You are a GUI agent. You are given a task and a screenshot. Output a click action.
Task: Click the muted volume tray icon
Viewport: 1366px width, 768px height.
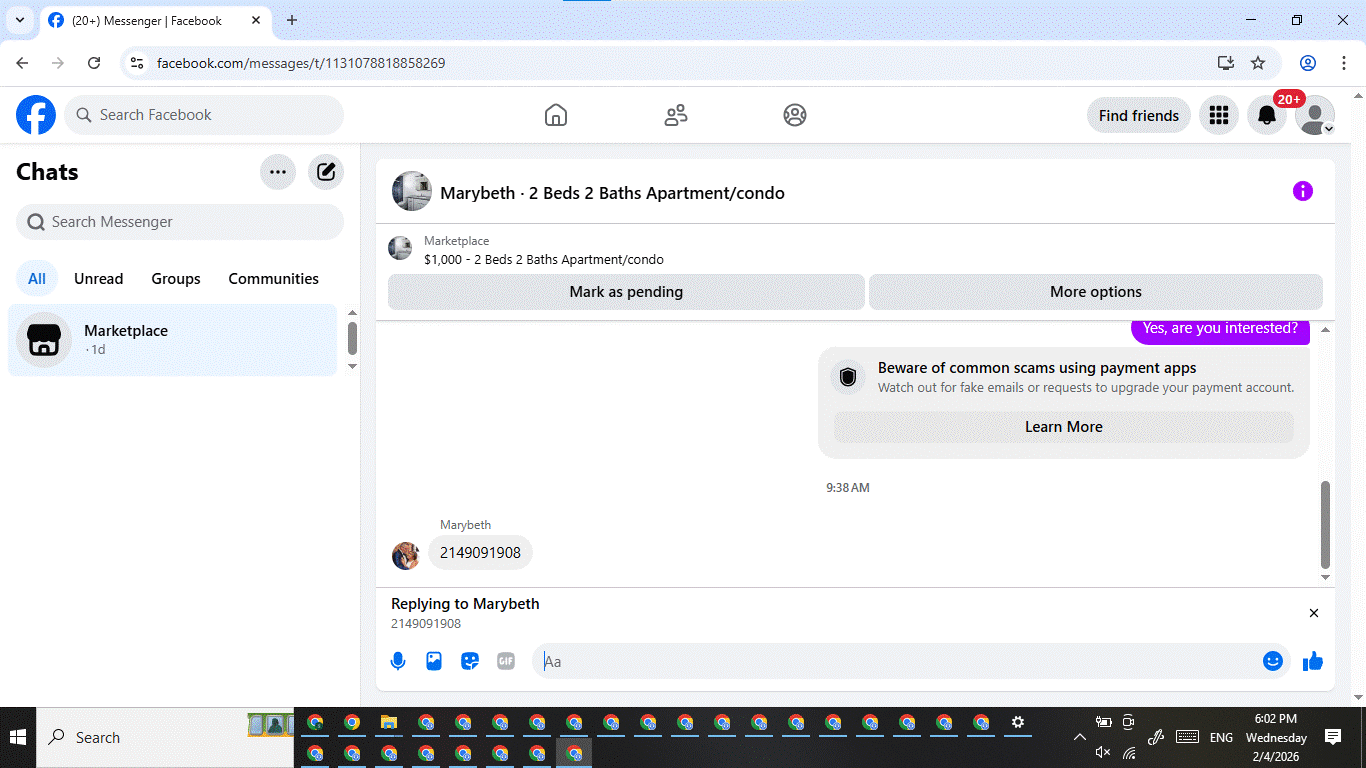pos(1103,752)
